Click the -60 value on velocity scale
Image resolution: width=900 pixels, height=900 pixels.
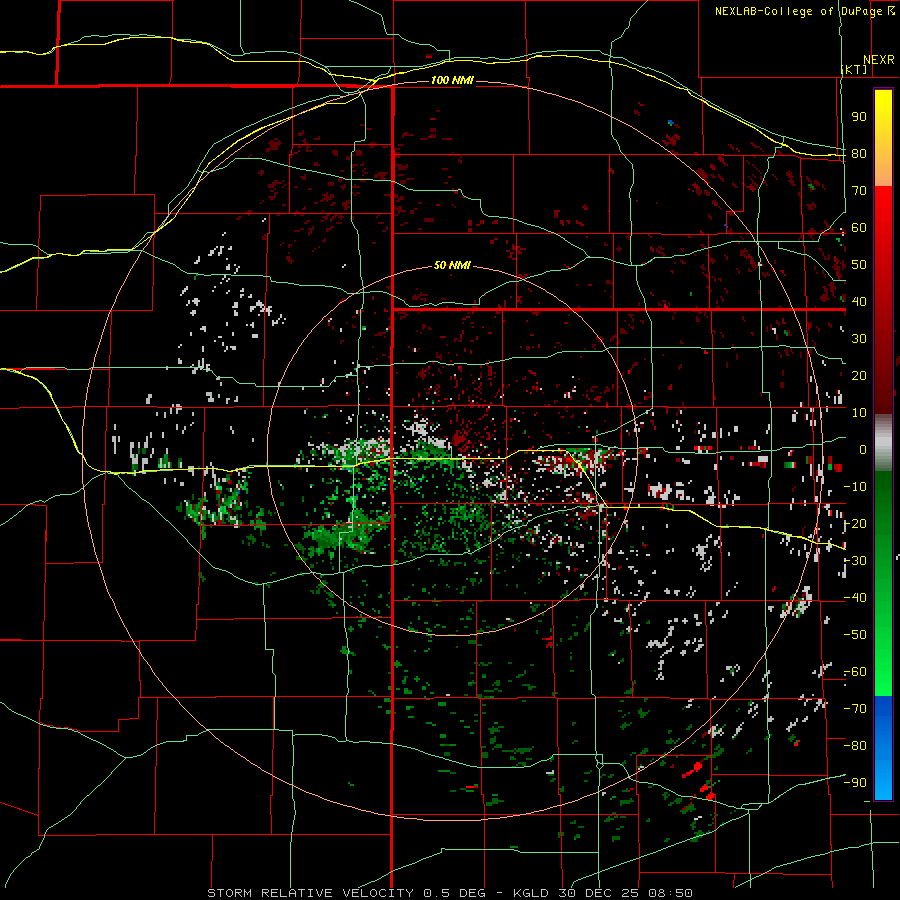pyautogui.click(x=855, y=672)
